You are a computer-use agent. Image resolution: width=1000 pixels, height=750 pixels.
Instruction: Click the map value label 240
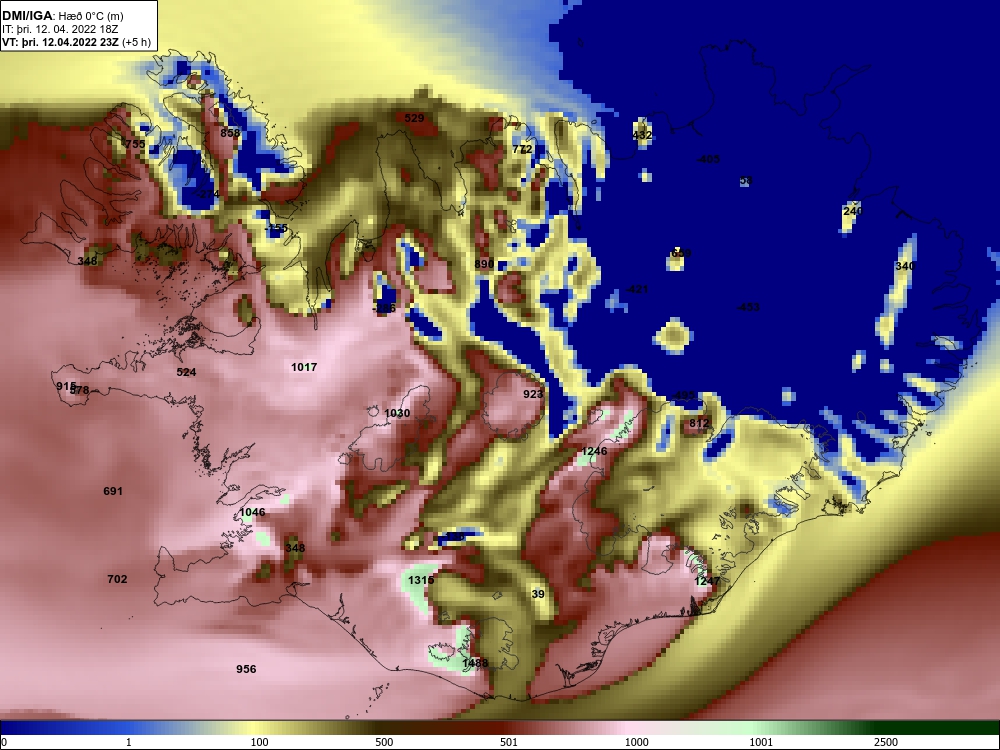853,211
